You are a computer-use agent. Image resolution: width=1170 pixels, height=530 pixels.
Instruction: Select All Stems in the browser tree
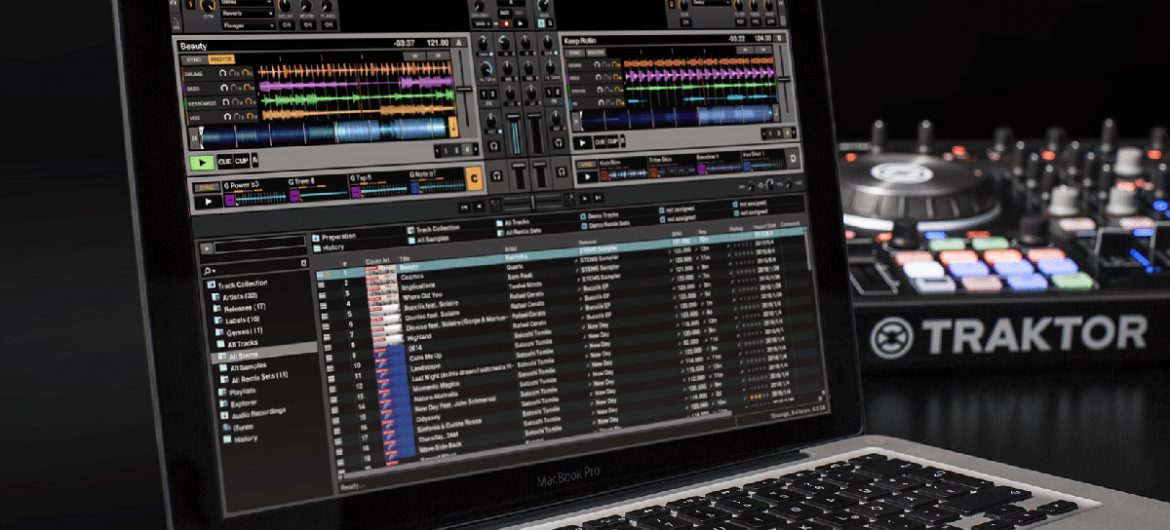pos(244,355)
